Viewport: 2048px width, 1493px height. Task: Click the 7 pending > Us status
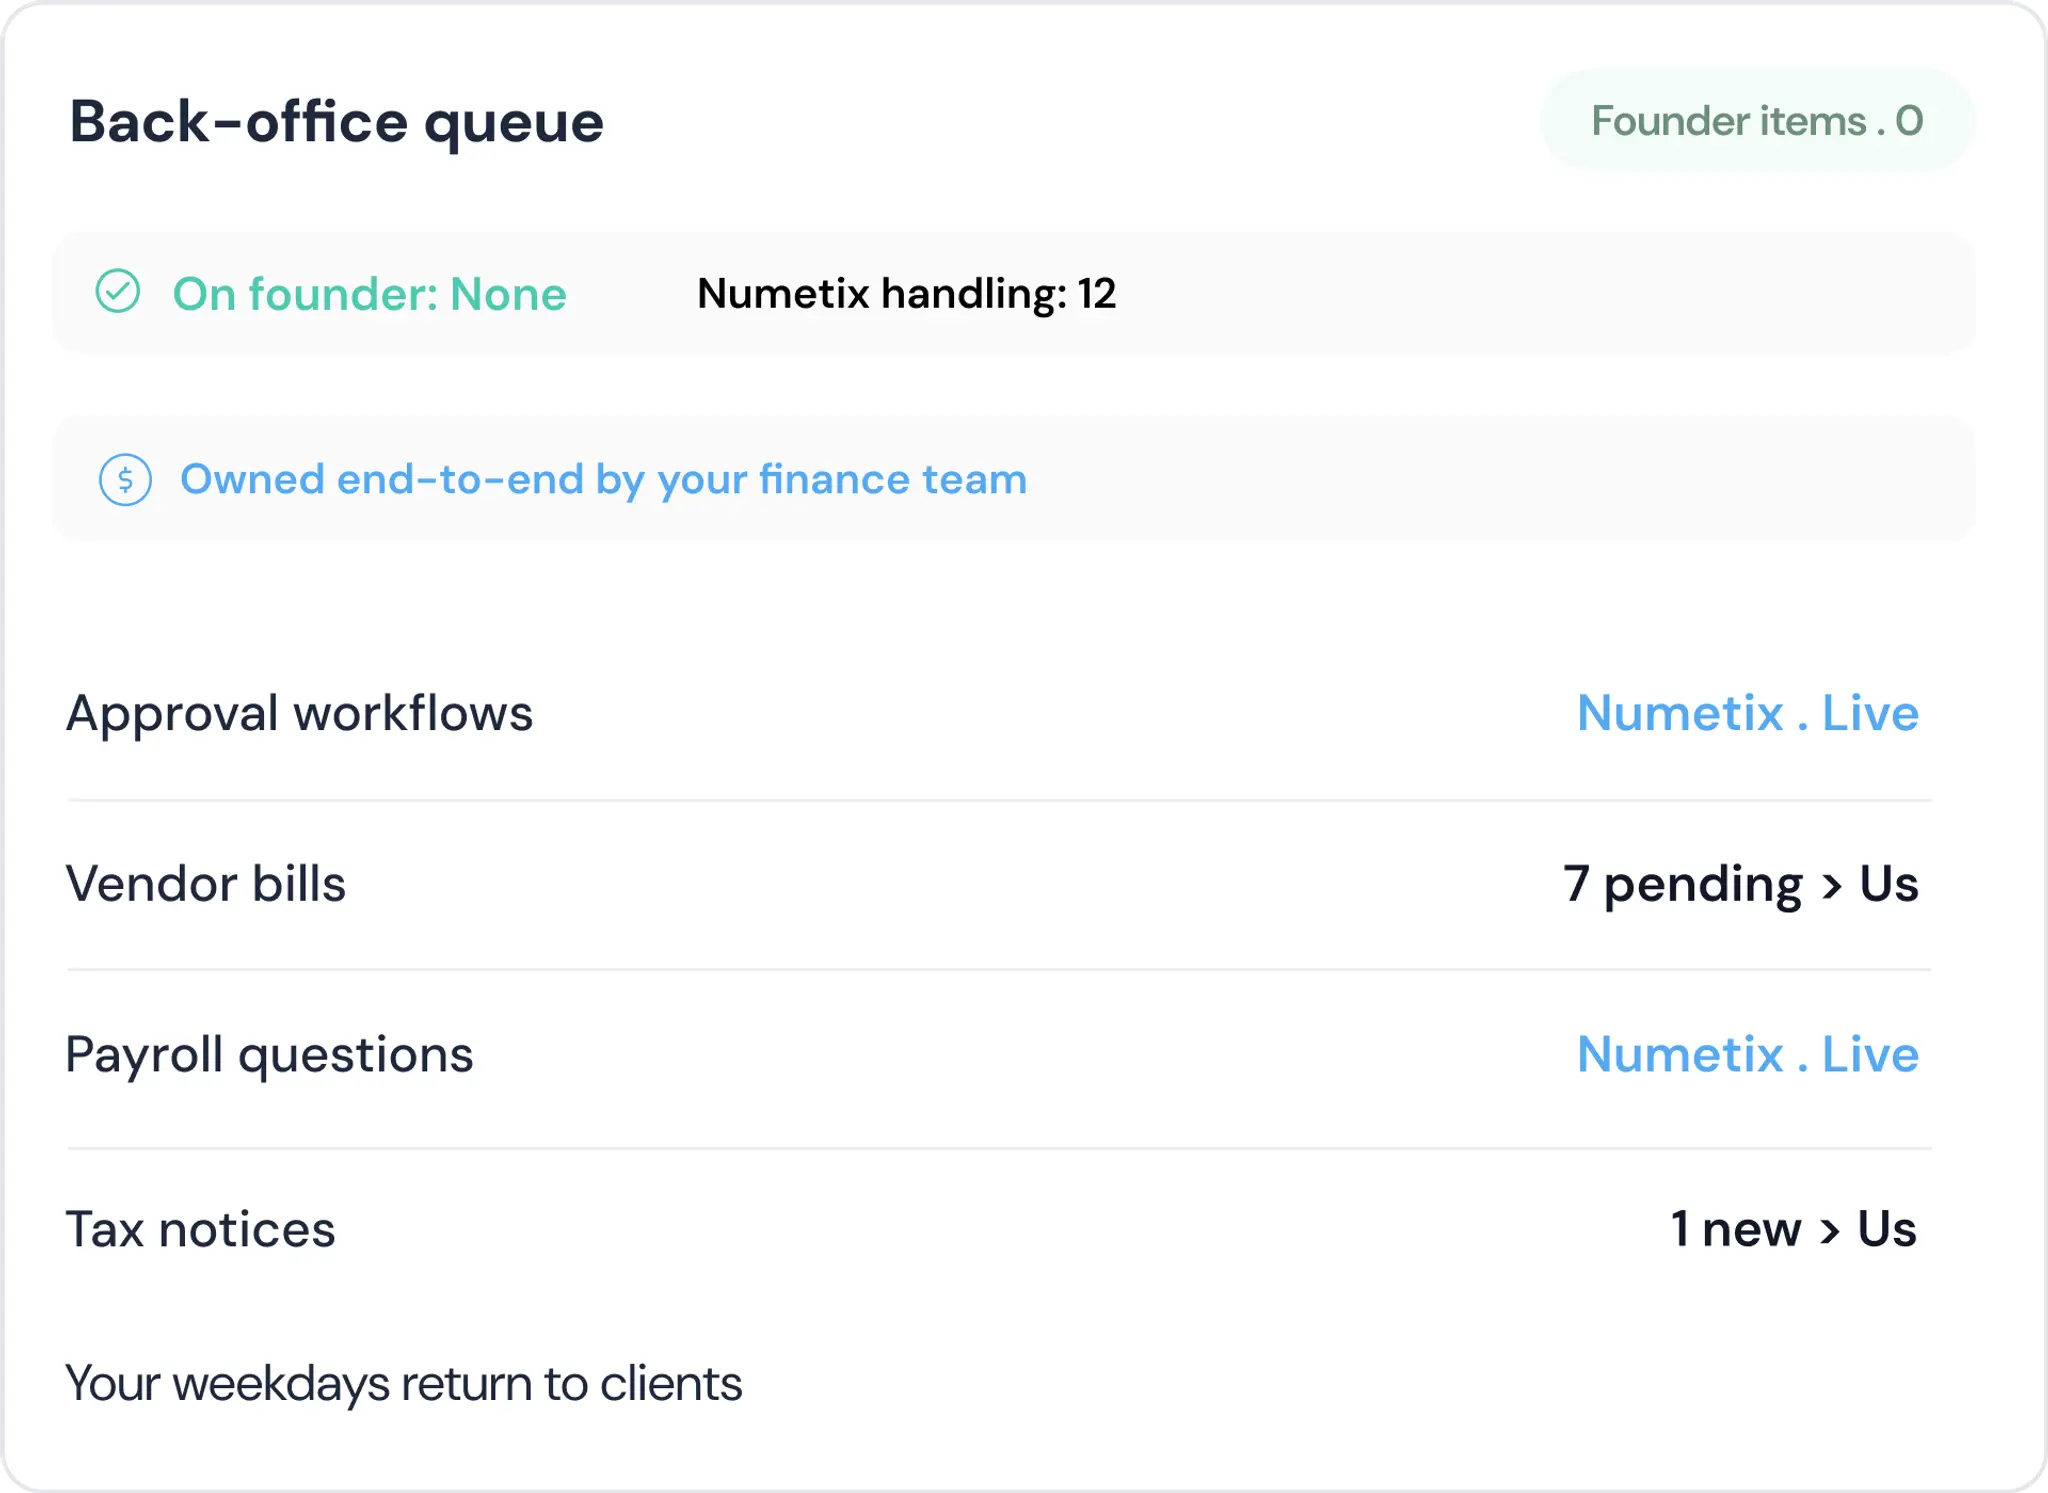point(1741,885)
